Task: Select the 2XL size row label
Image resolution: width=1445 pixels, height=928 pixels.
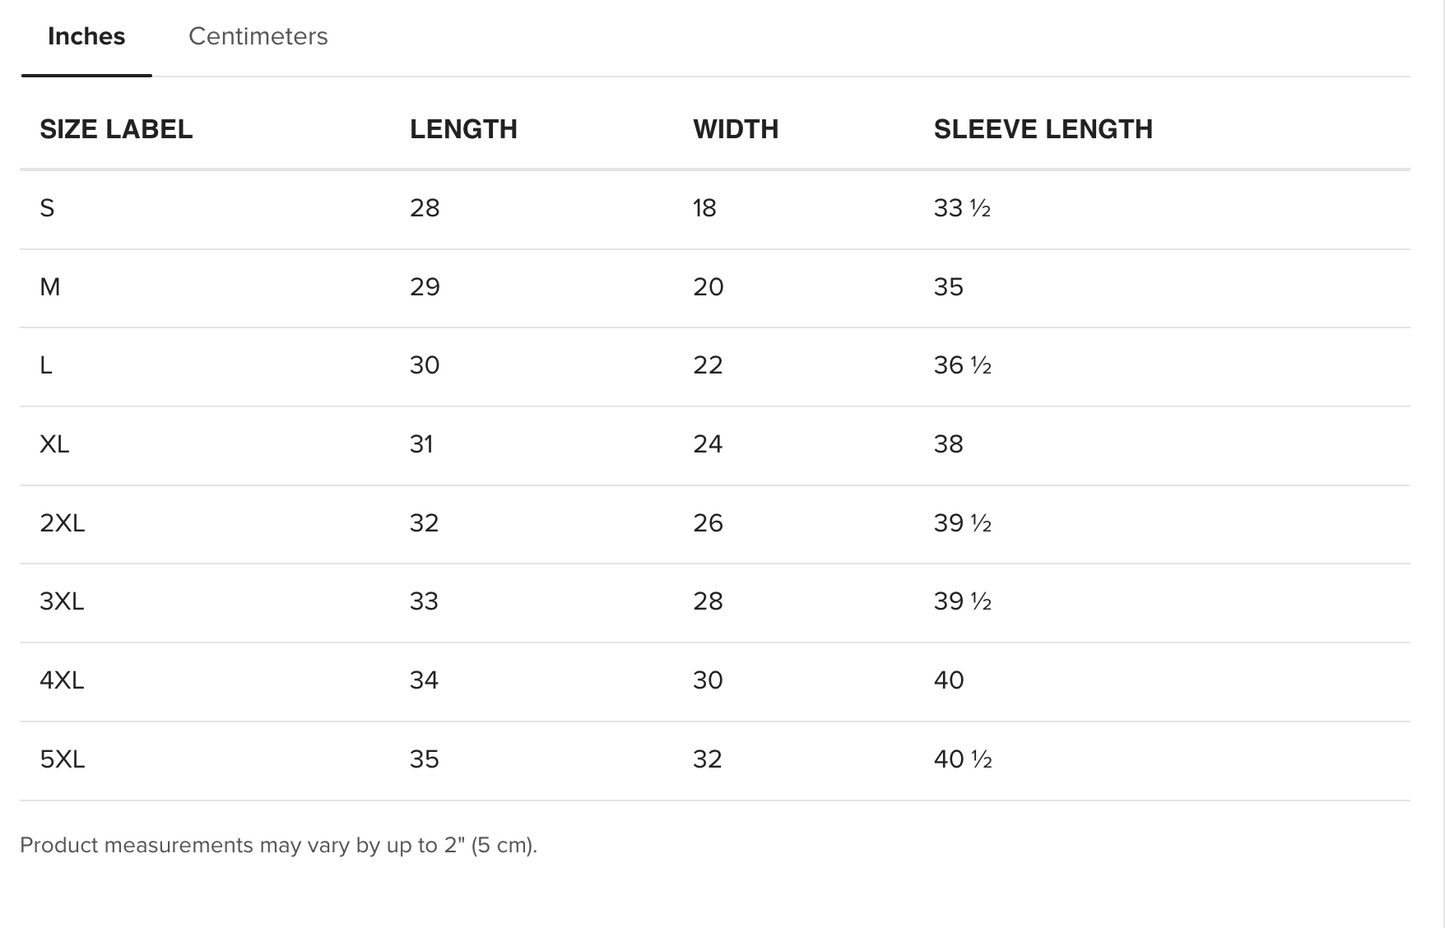Action: click(62, 523)
